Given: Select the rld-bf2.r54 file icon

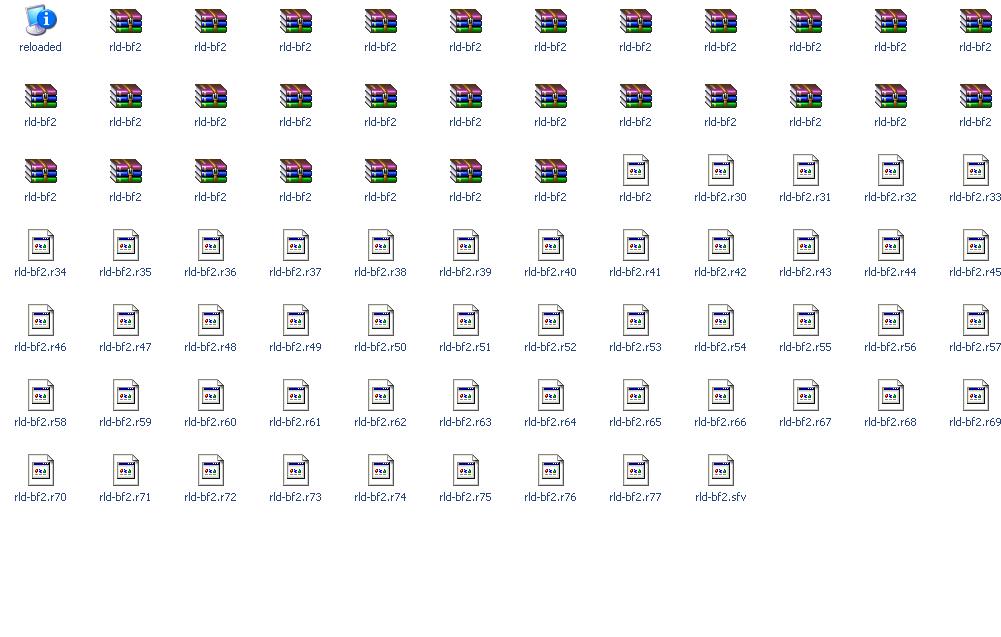Looking at the screenshot, I should (x=720, y=320).
